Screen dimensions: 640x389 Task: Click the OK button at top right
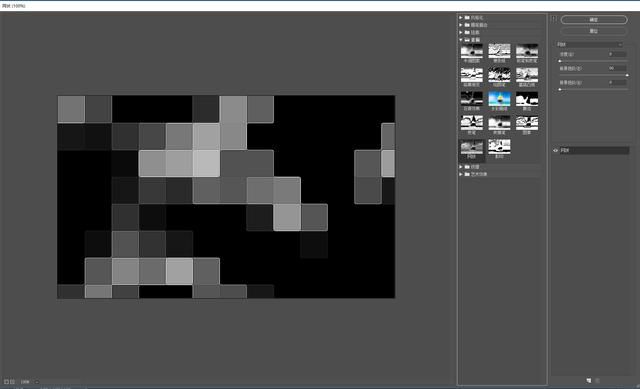click(x=593, y=20)
